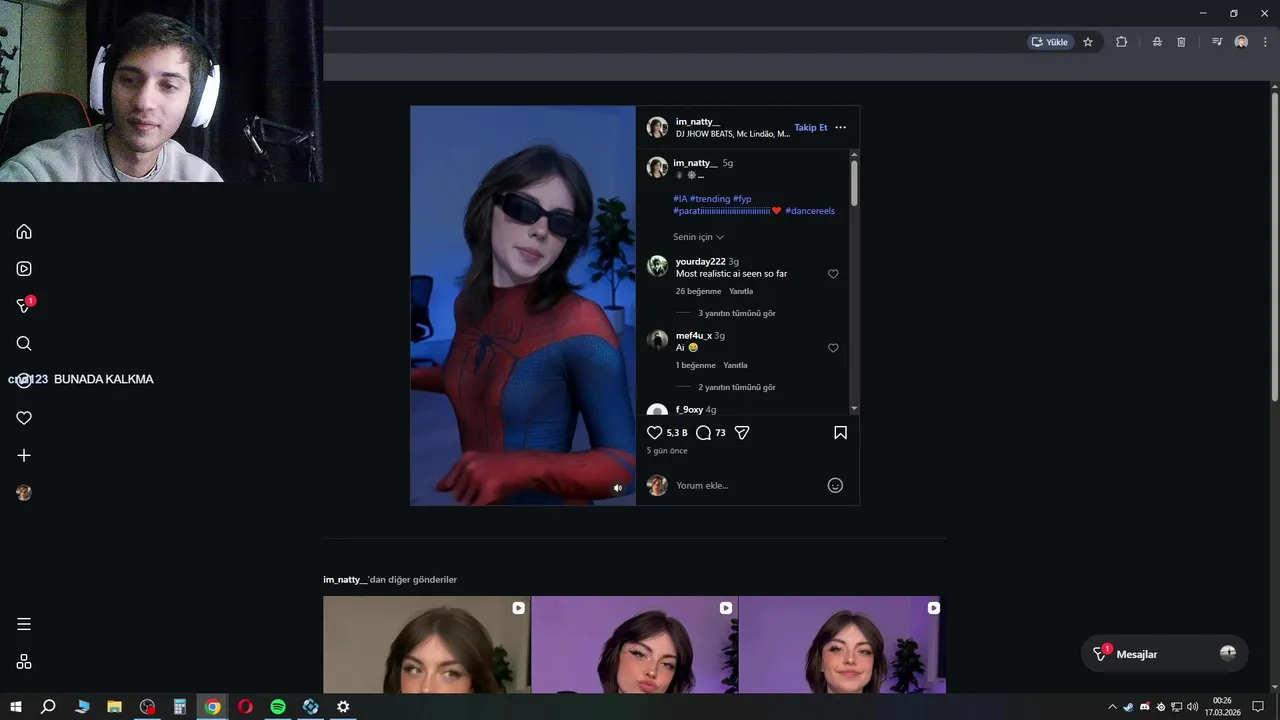Image resolution: width=1280 pixels, height=720 pixels.
Task: Open direct messages icon in the sidebar
Action: coord(24,306)
